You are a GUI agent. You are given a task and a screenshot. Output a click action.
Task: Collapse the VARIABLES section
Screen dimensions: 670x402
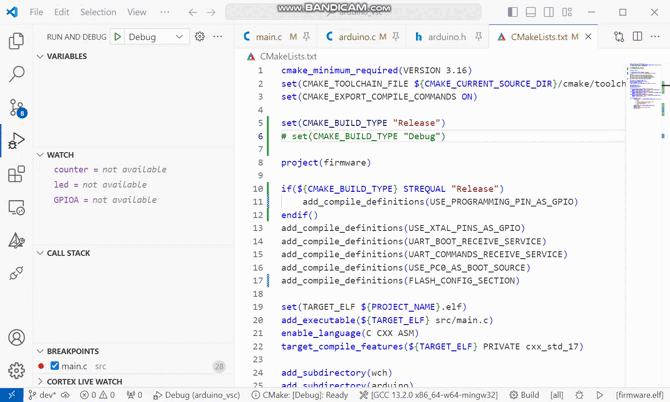click(x=40, y=56)
